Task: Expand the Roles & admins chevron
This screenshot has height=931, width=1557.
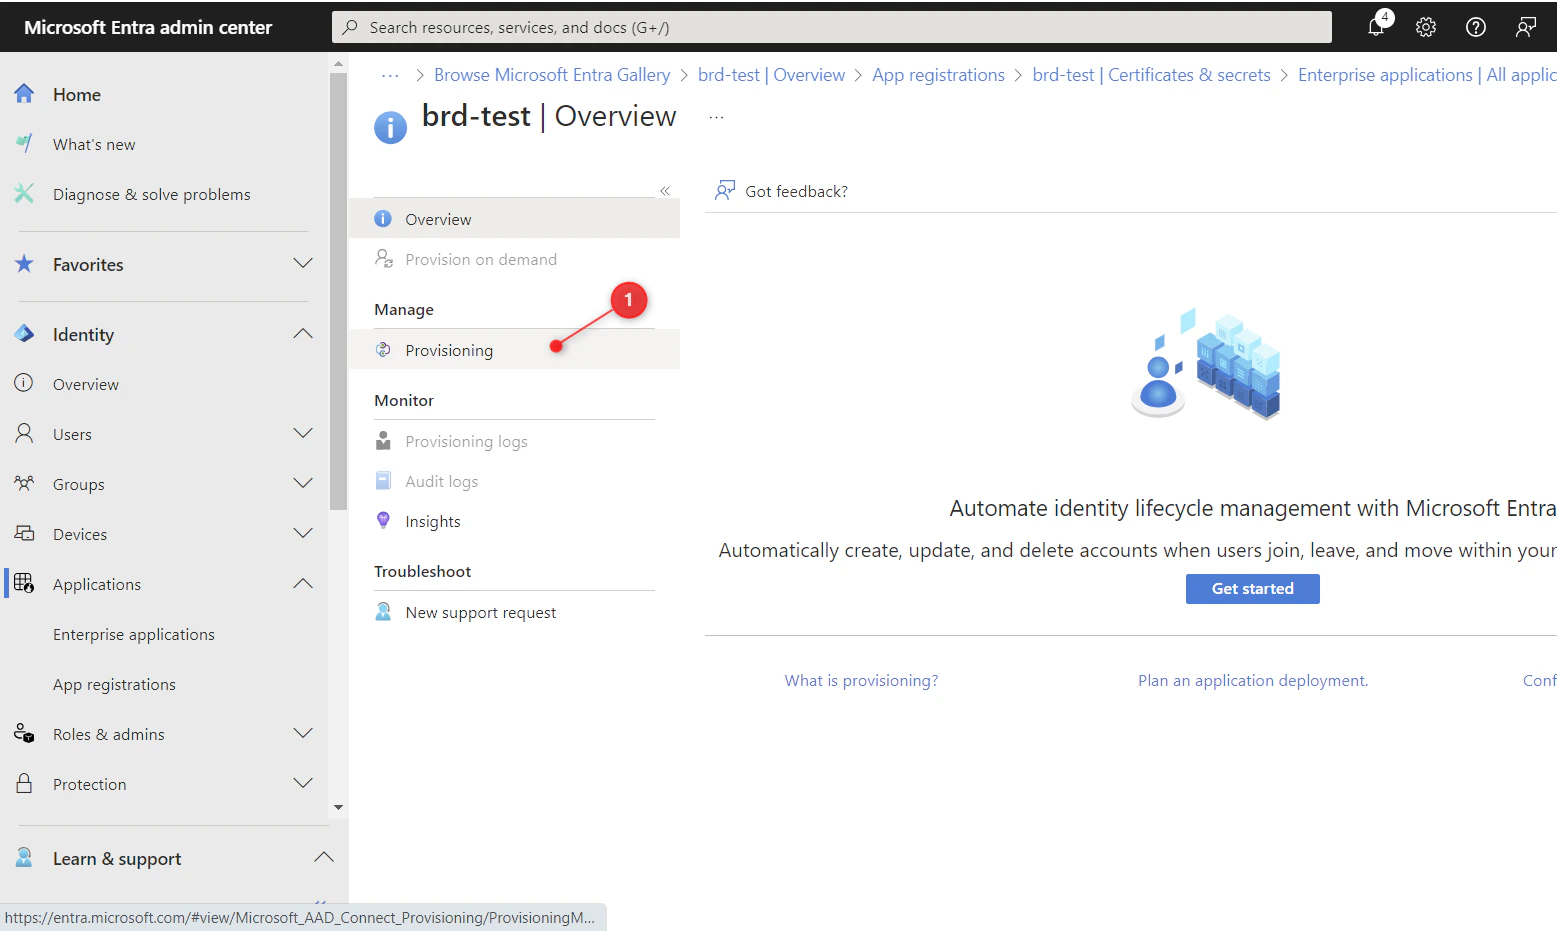Action: pyautogui.click(x=303, y=734)
